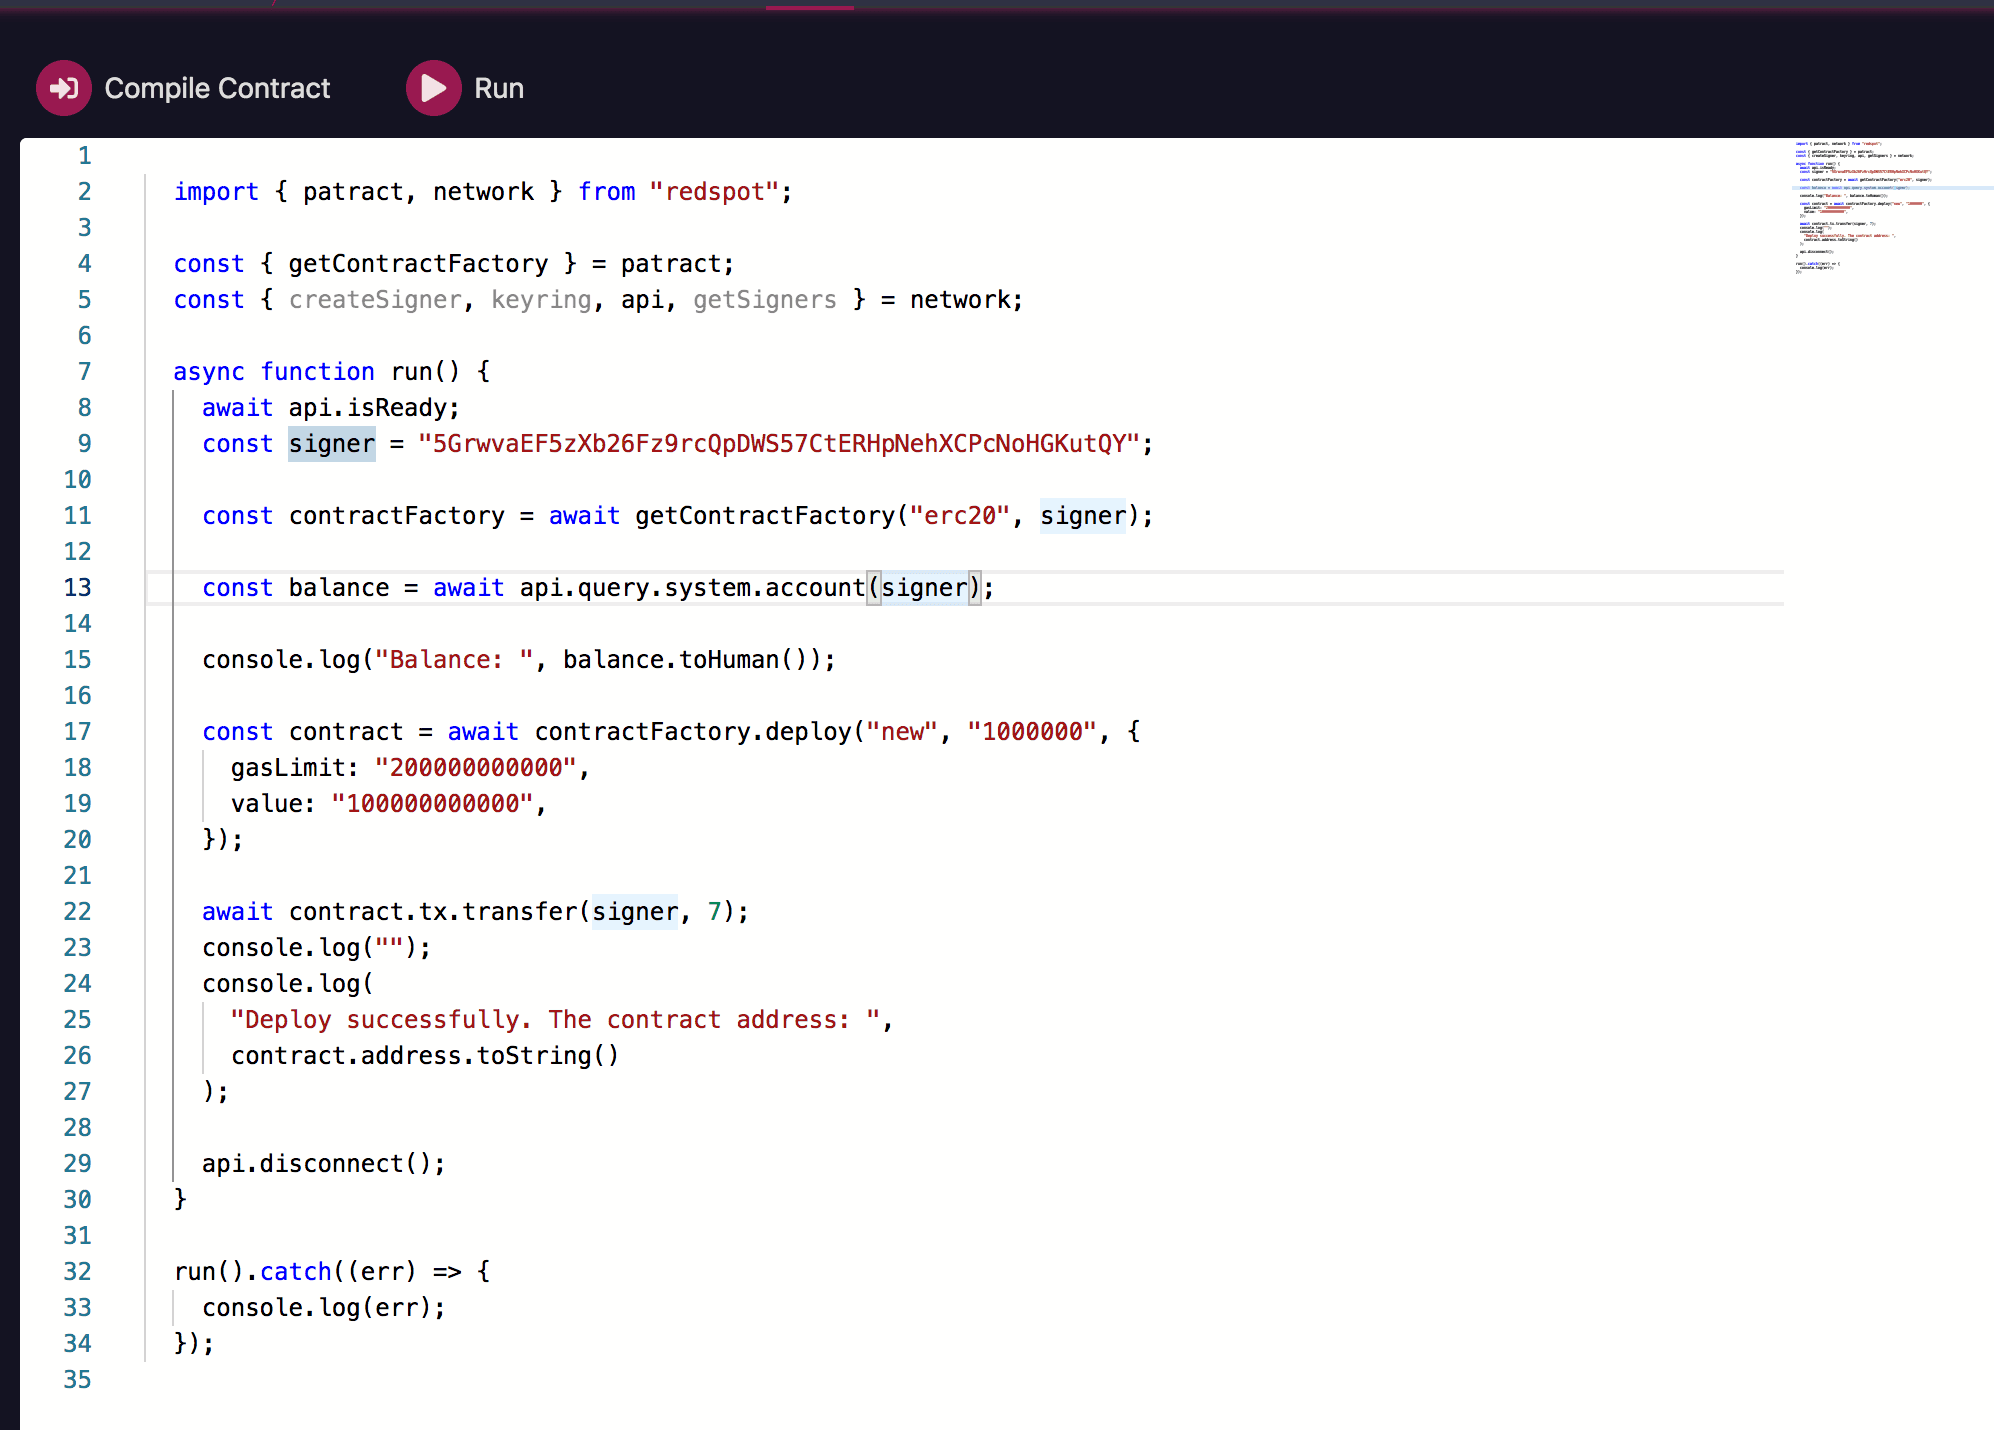This screenshot has height=1430, width=1994.
Task: Click the "Deploy successfully" string literal
Action: tap(554, 1020)
